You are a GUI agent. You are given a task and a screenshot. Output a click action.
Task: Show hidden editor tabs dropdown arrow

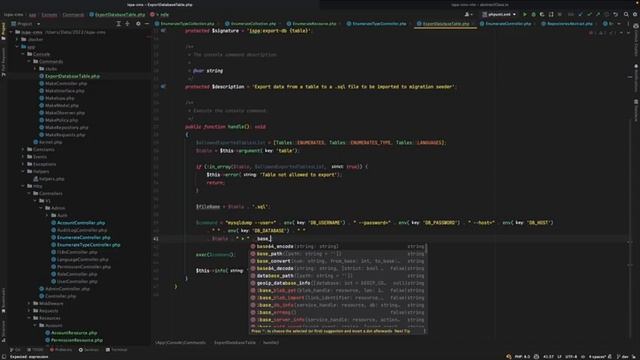tap(620, 24)
